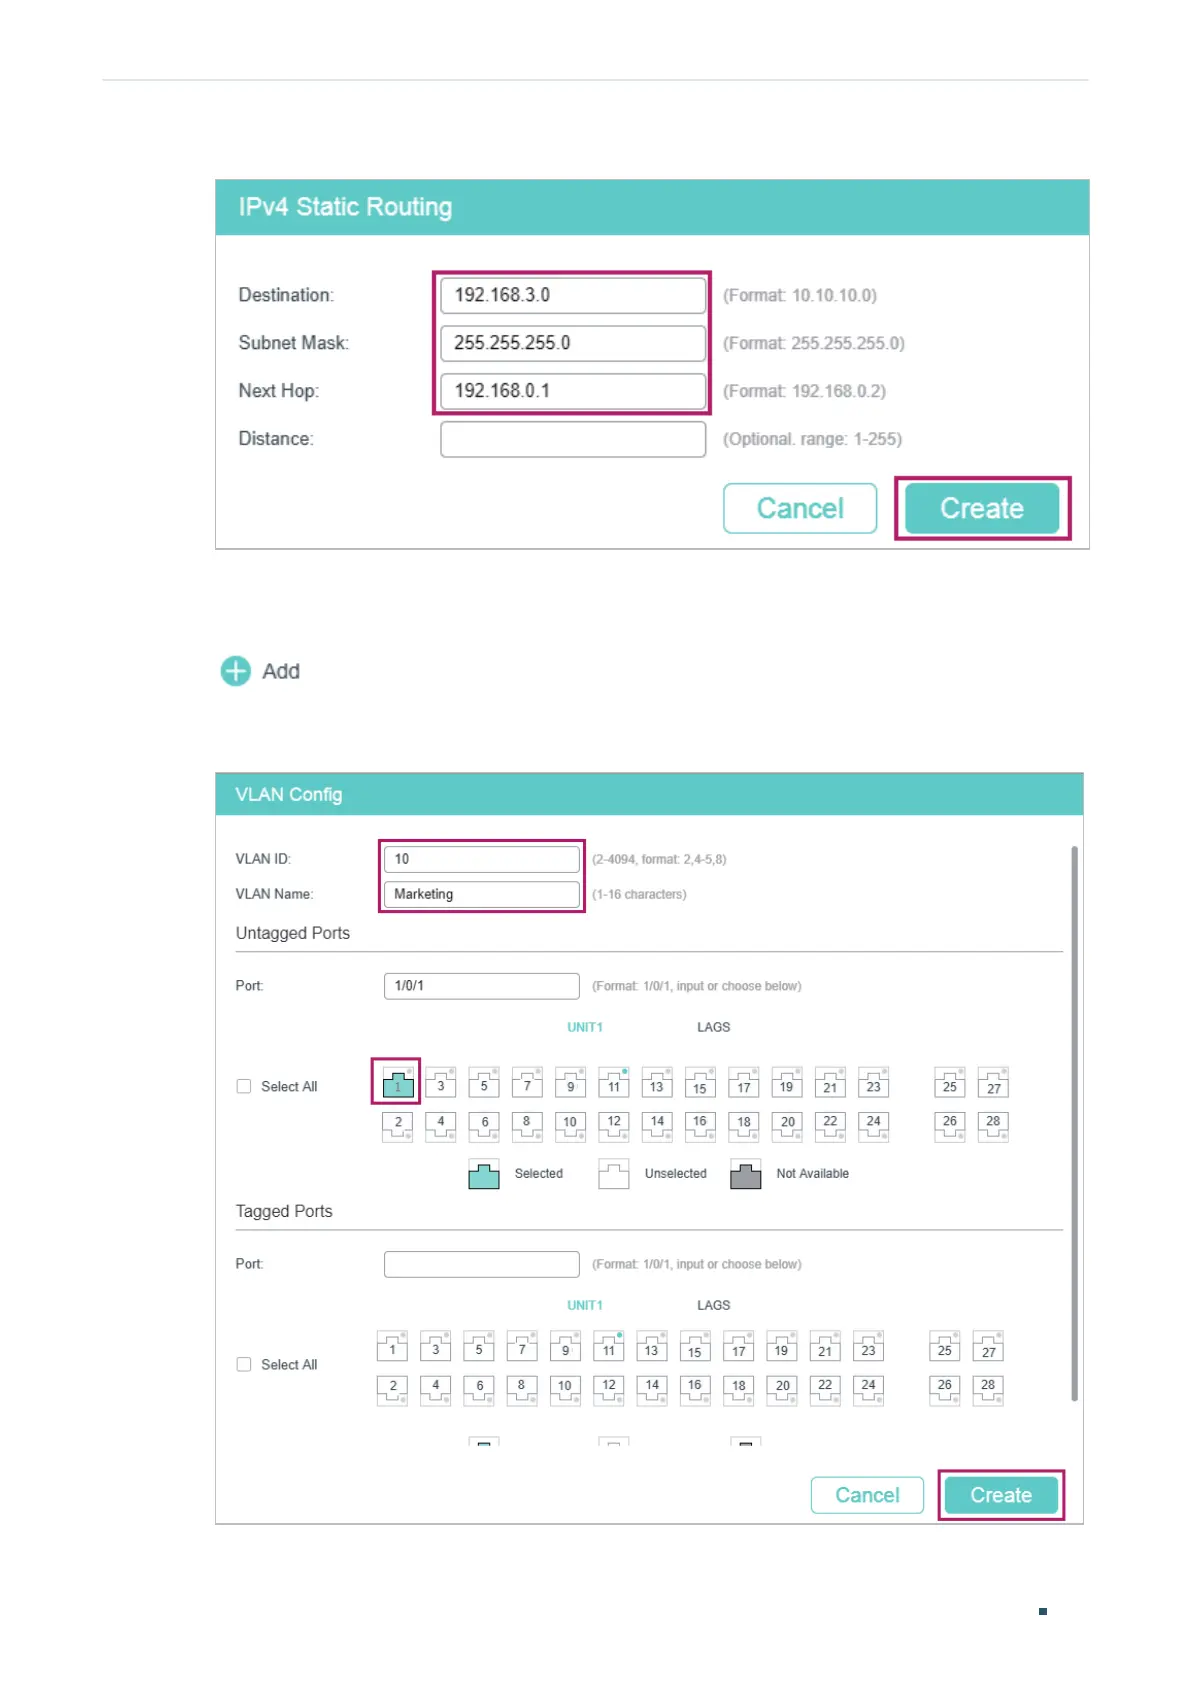This screenshot has height=1684, width=1191.
Task: Click Create in IPv4 Static Routing
Action: (981, 508)
